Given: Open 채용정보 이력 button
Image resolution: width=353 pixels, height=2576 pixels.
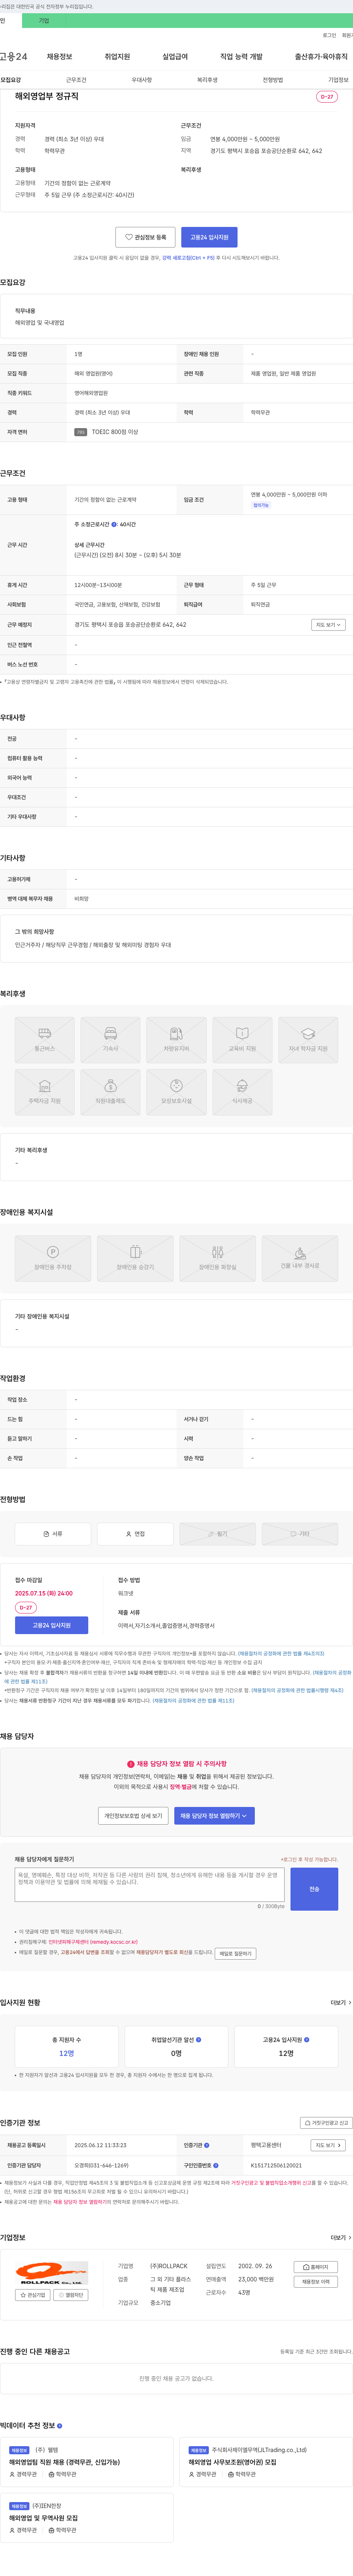Looking at the screenshot, I should (x=315, y=2282).
